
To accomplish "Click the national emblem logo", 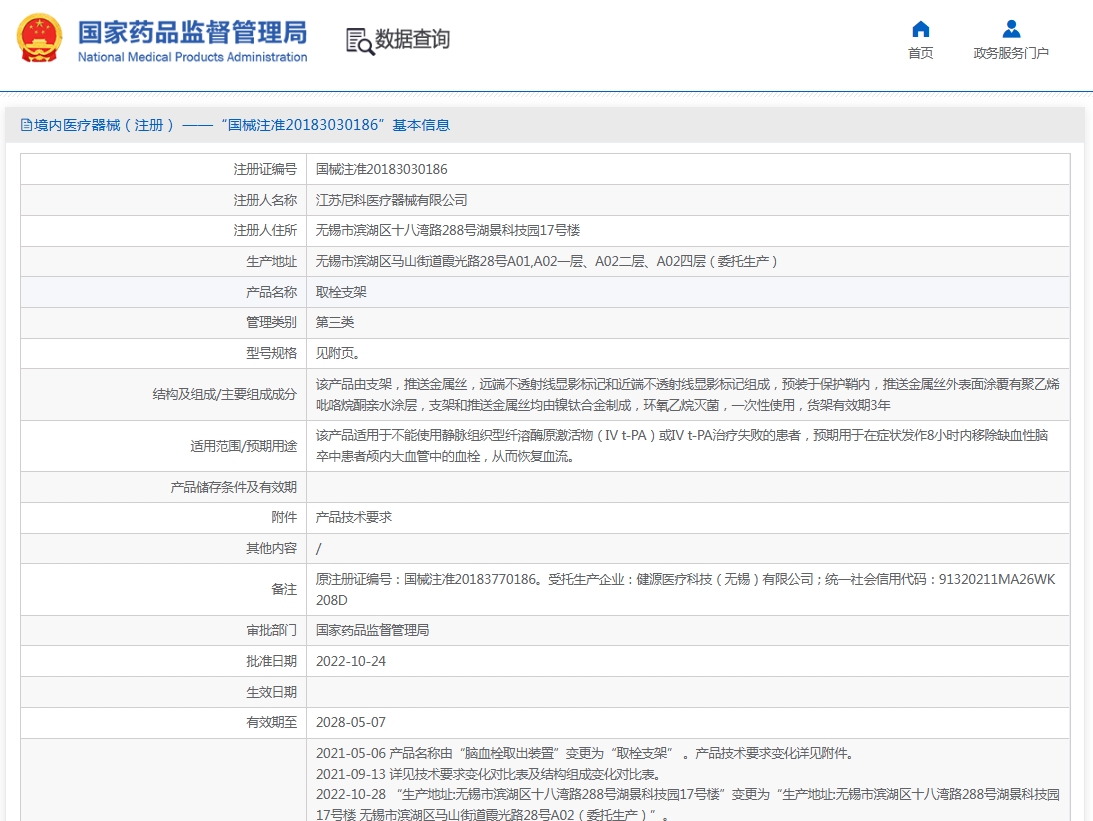I will point(40,39).
